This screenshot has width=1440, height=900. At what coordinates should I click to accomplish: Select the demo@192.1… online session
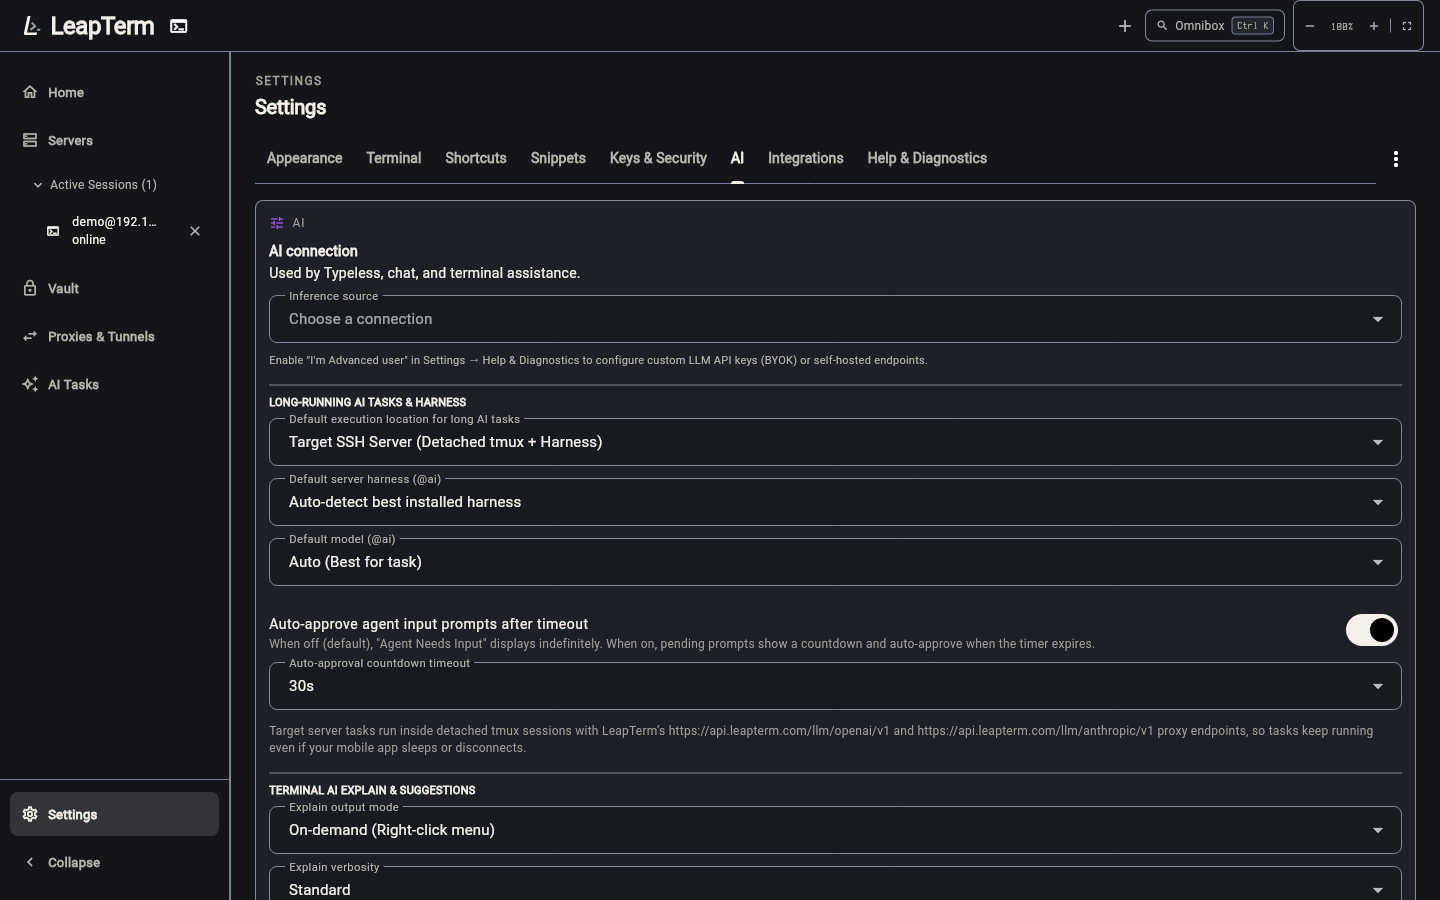114,231
